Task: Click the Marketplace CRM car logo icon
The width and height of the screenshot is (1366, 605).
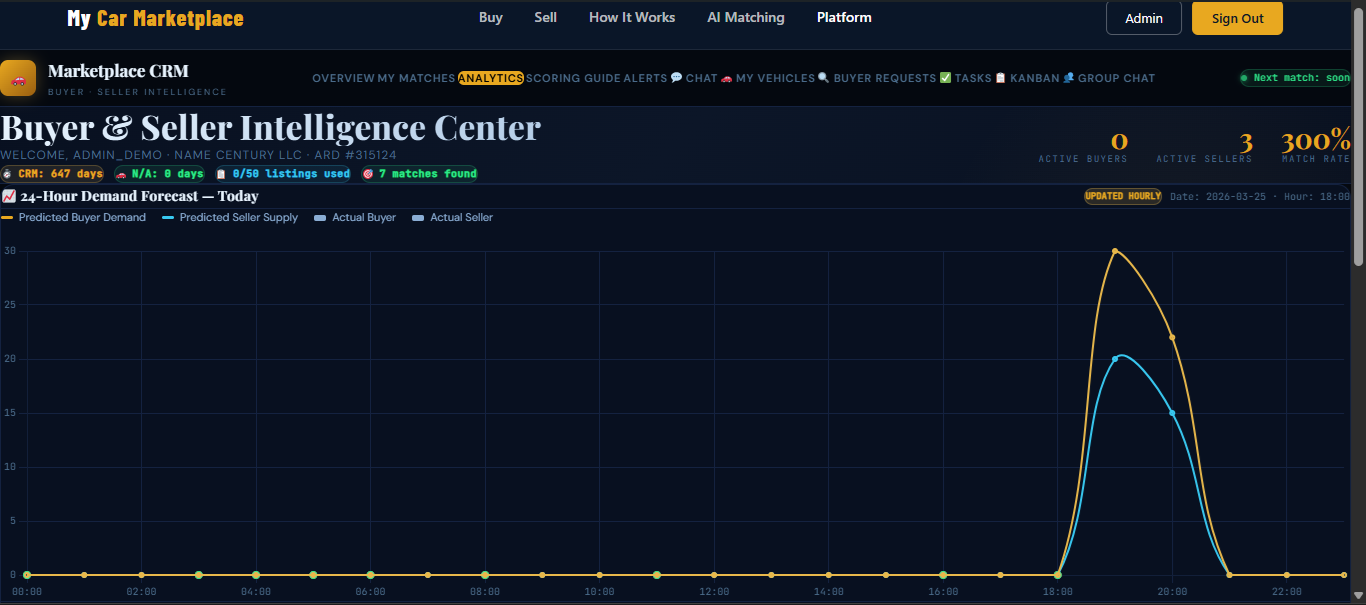Action: pyautogui.click(x=18, y=78)
